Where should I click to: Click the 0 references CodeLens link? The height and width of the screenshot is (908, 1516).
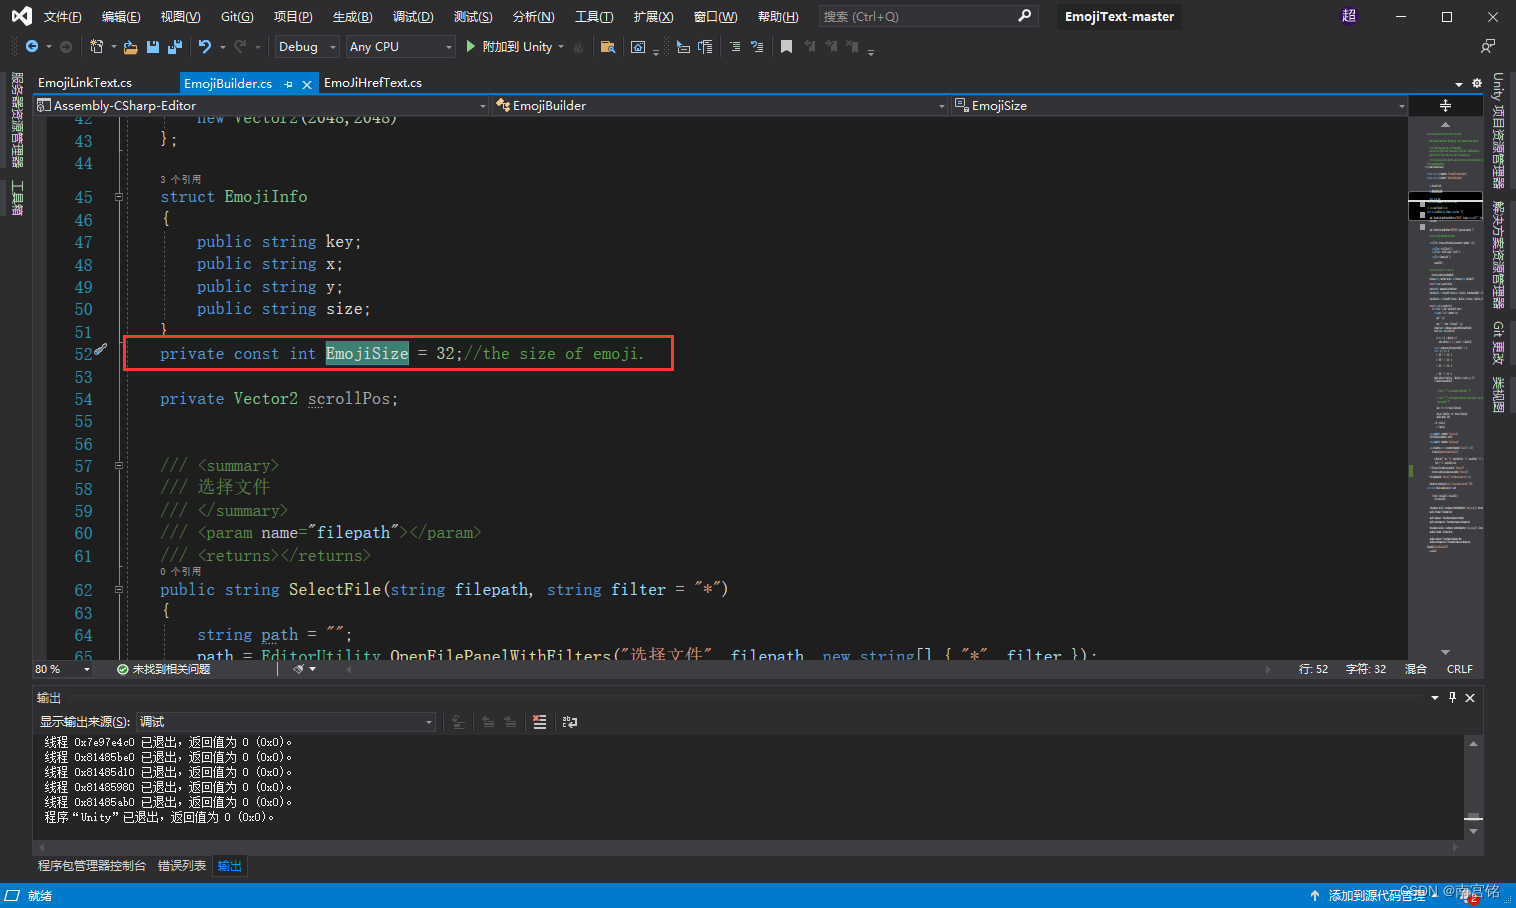click(181, 572)
